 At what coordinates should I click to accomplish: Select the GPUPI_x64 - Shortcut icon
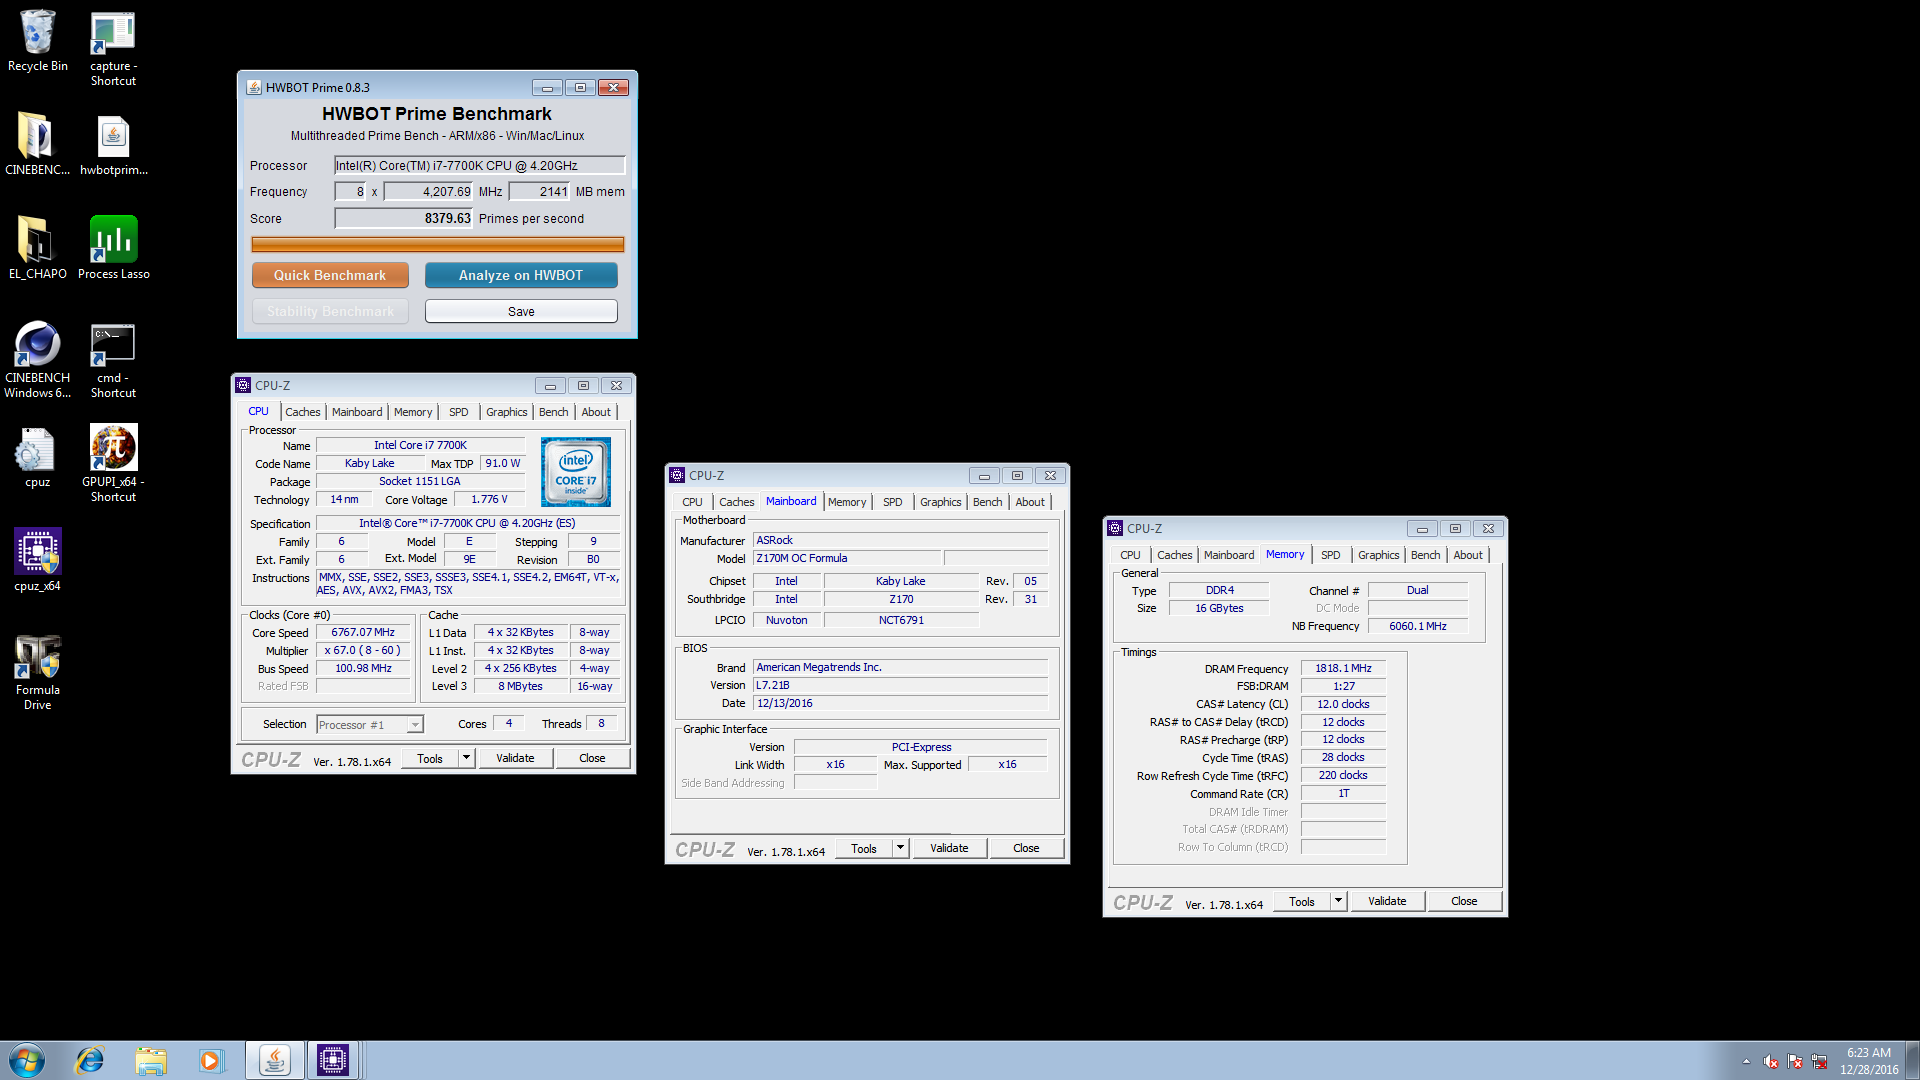[113, 464]
